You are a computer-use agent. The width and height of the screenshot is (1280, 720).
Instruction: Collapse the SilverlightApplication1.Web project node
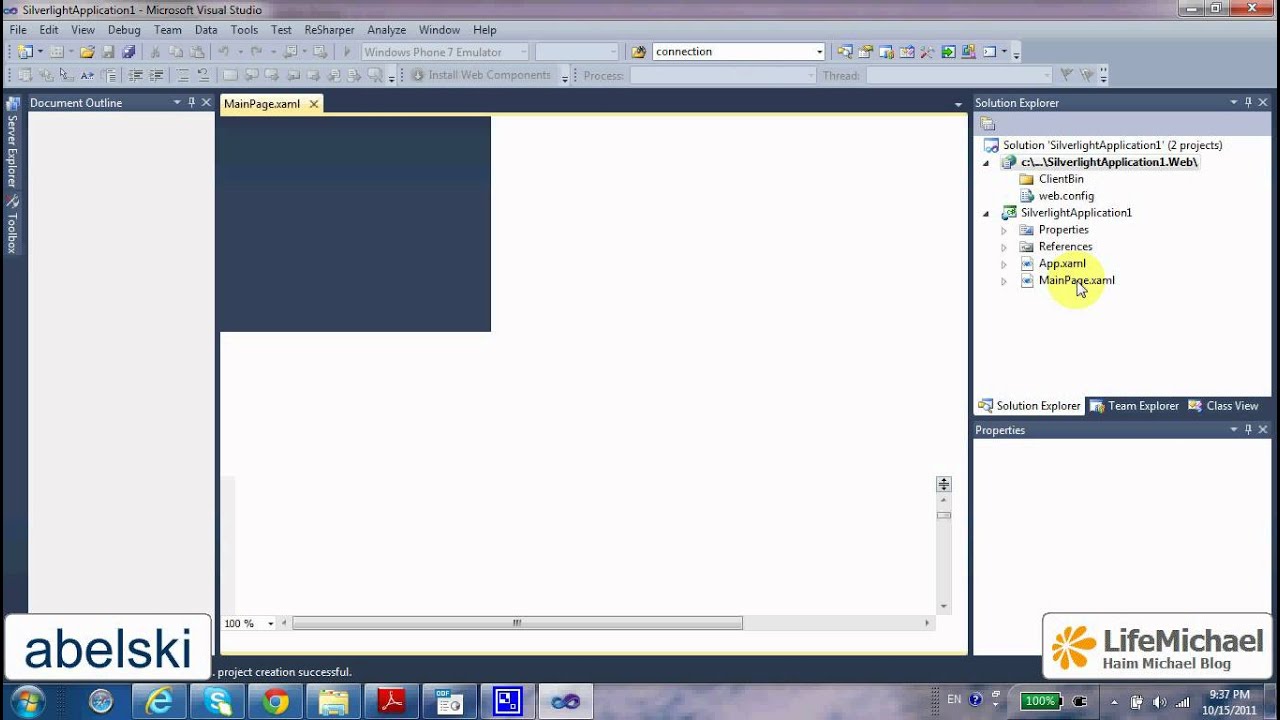(x=987, y=162)
